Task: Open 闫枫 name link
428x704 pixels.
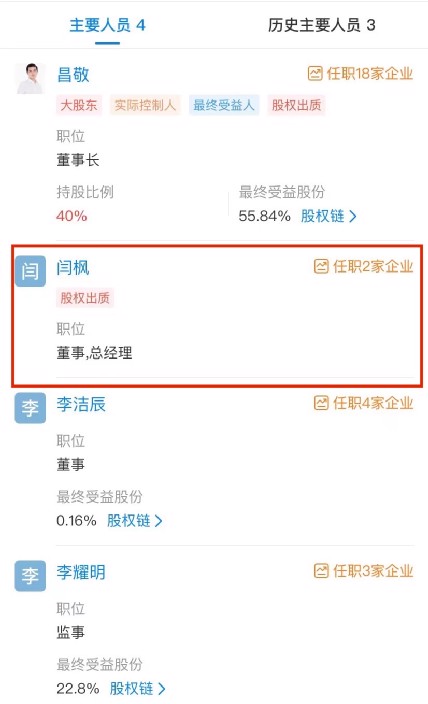Action: pos(73,268)
